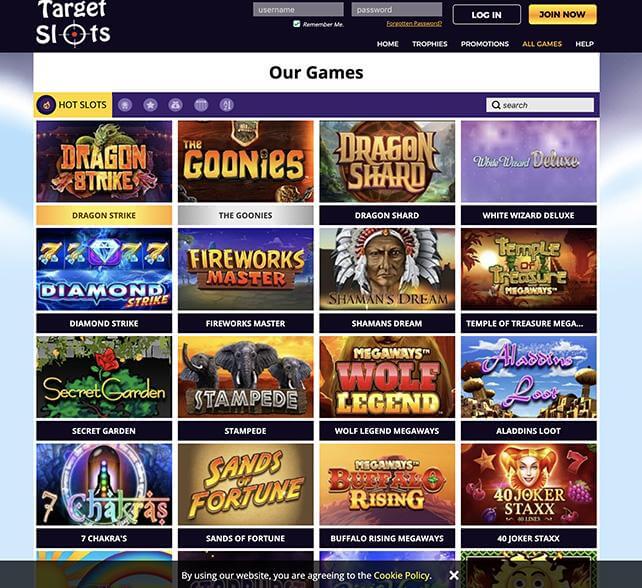Click the search magnifier icon
Image resolution: width=642 pixels, height=588 pixels.
(x=496, y=105)
